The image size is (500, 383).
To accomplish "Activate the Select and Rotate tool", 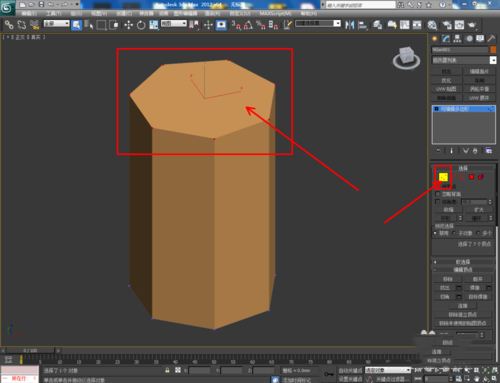I will click(x=141, y=25).
